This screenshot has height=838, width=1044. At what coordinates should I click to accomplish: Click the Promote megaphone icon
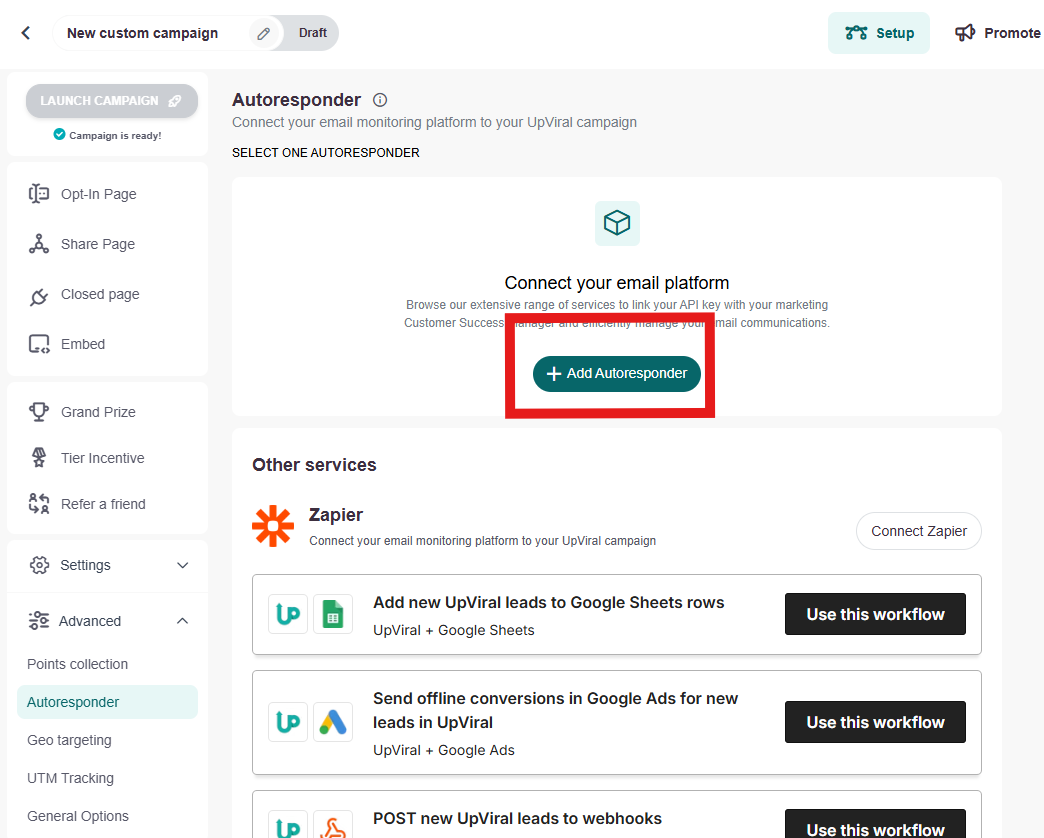point(965,33)
